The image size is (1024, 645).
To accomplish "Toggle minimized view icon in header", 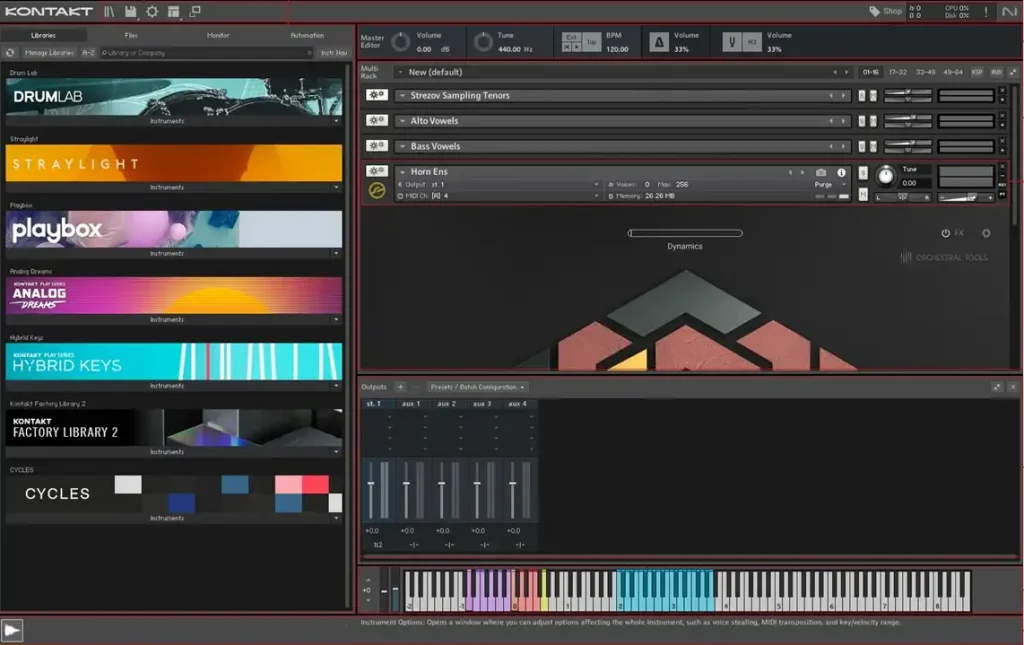I will click(x=195, y=12).
